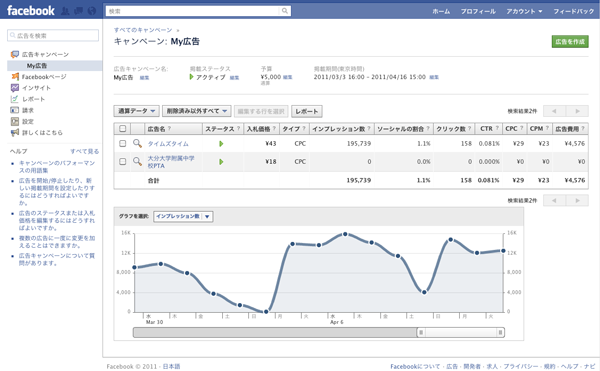Click すべて見る help link

85,151
